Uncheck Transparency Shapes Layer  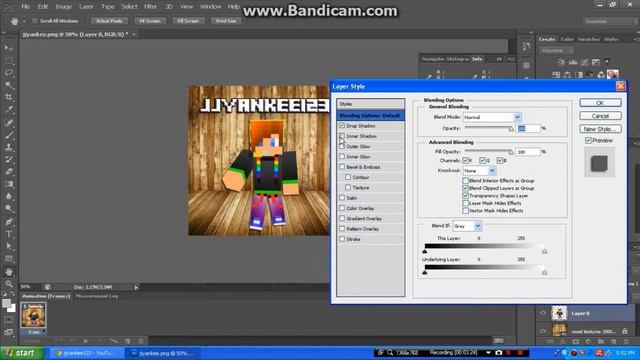click(465, 196)
